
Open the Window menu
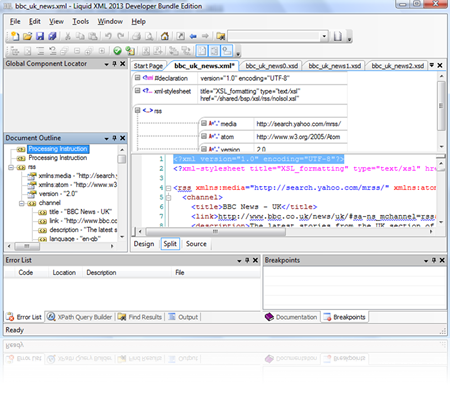click(110, 22)
